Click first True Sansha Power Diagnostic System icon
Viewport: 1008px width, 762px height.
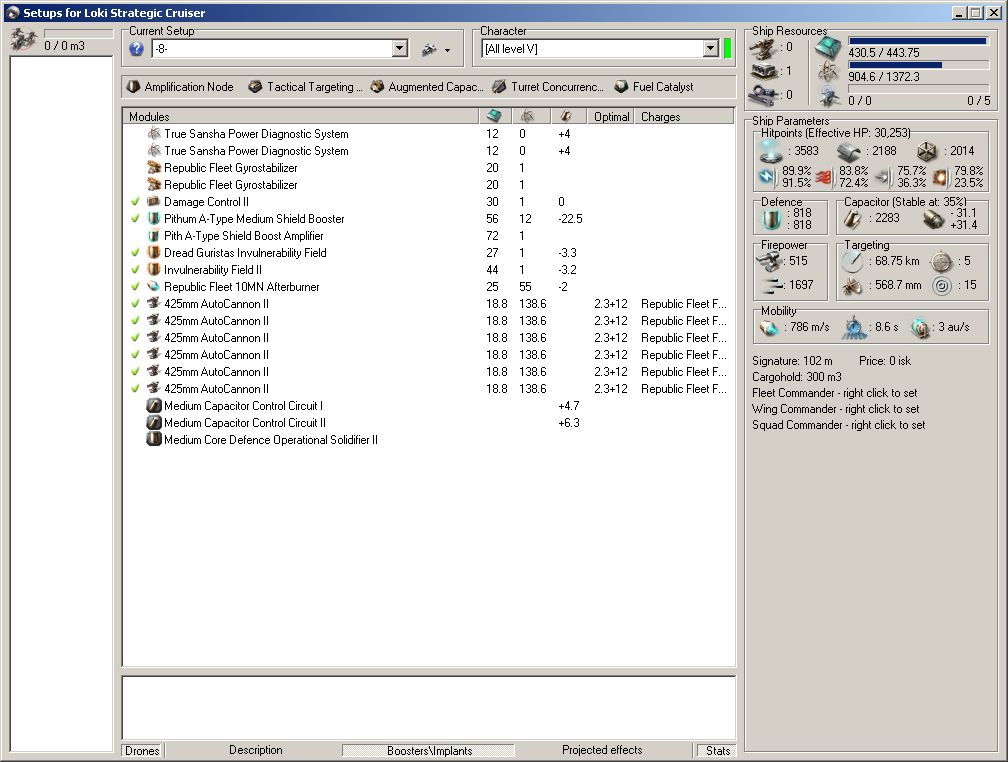(154, 133)
